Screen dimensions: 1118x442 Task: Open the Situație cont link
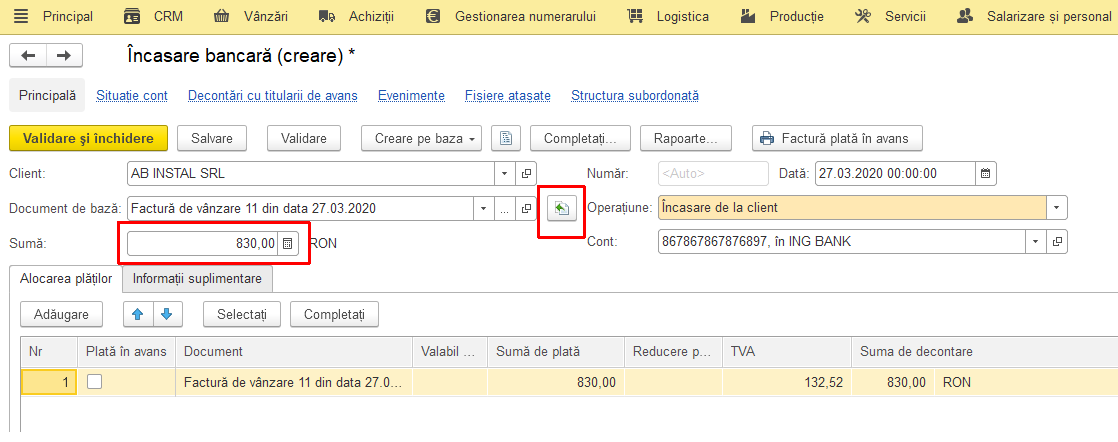pyautogui.click(x=132, y=96)
